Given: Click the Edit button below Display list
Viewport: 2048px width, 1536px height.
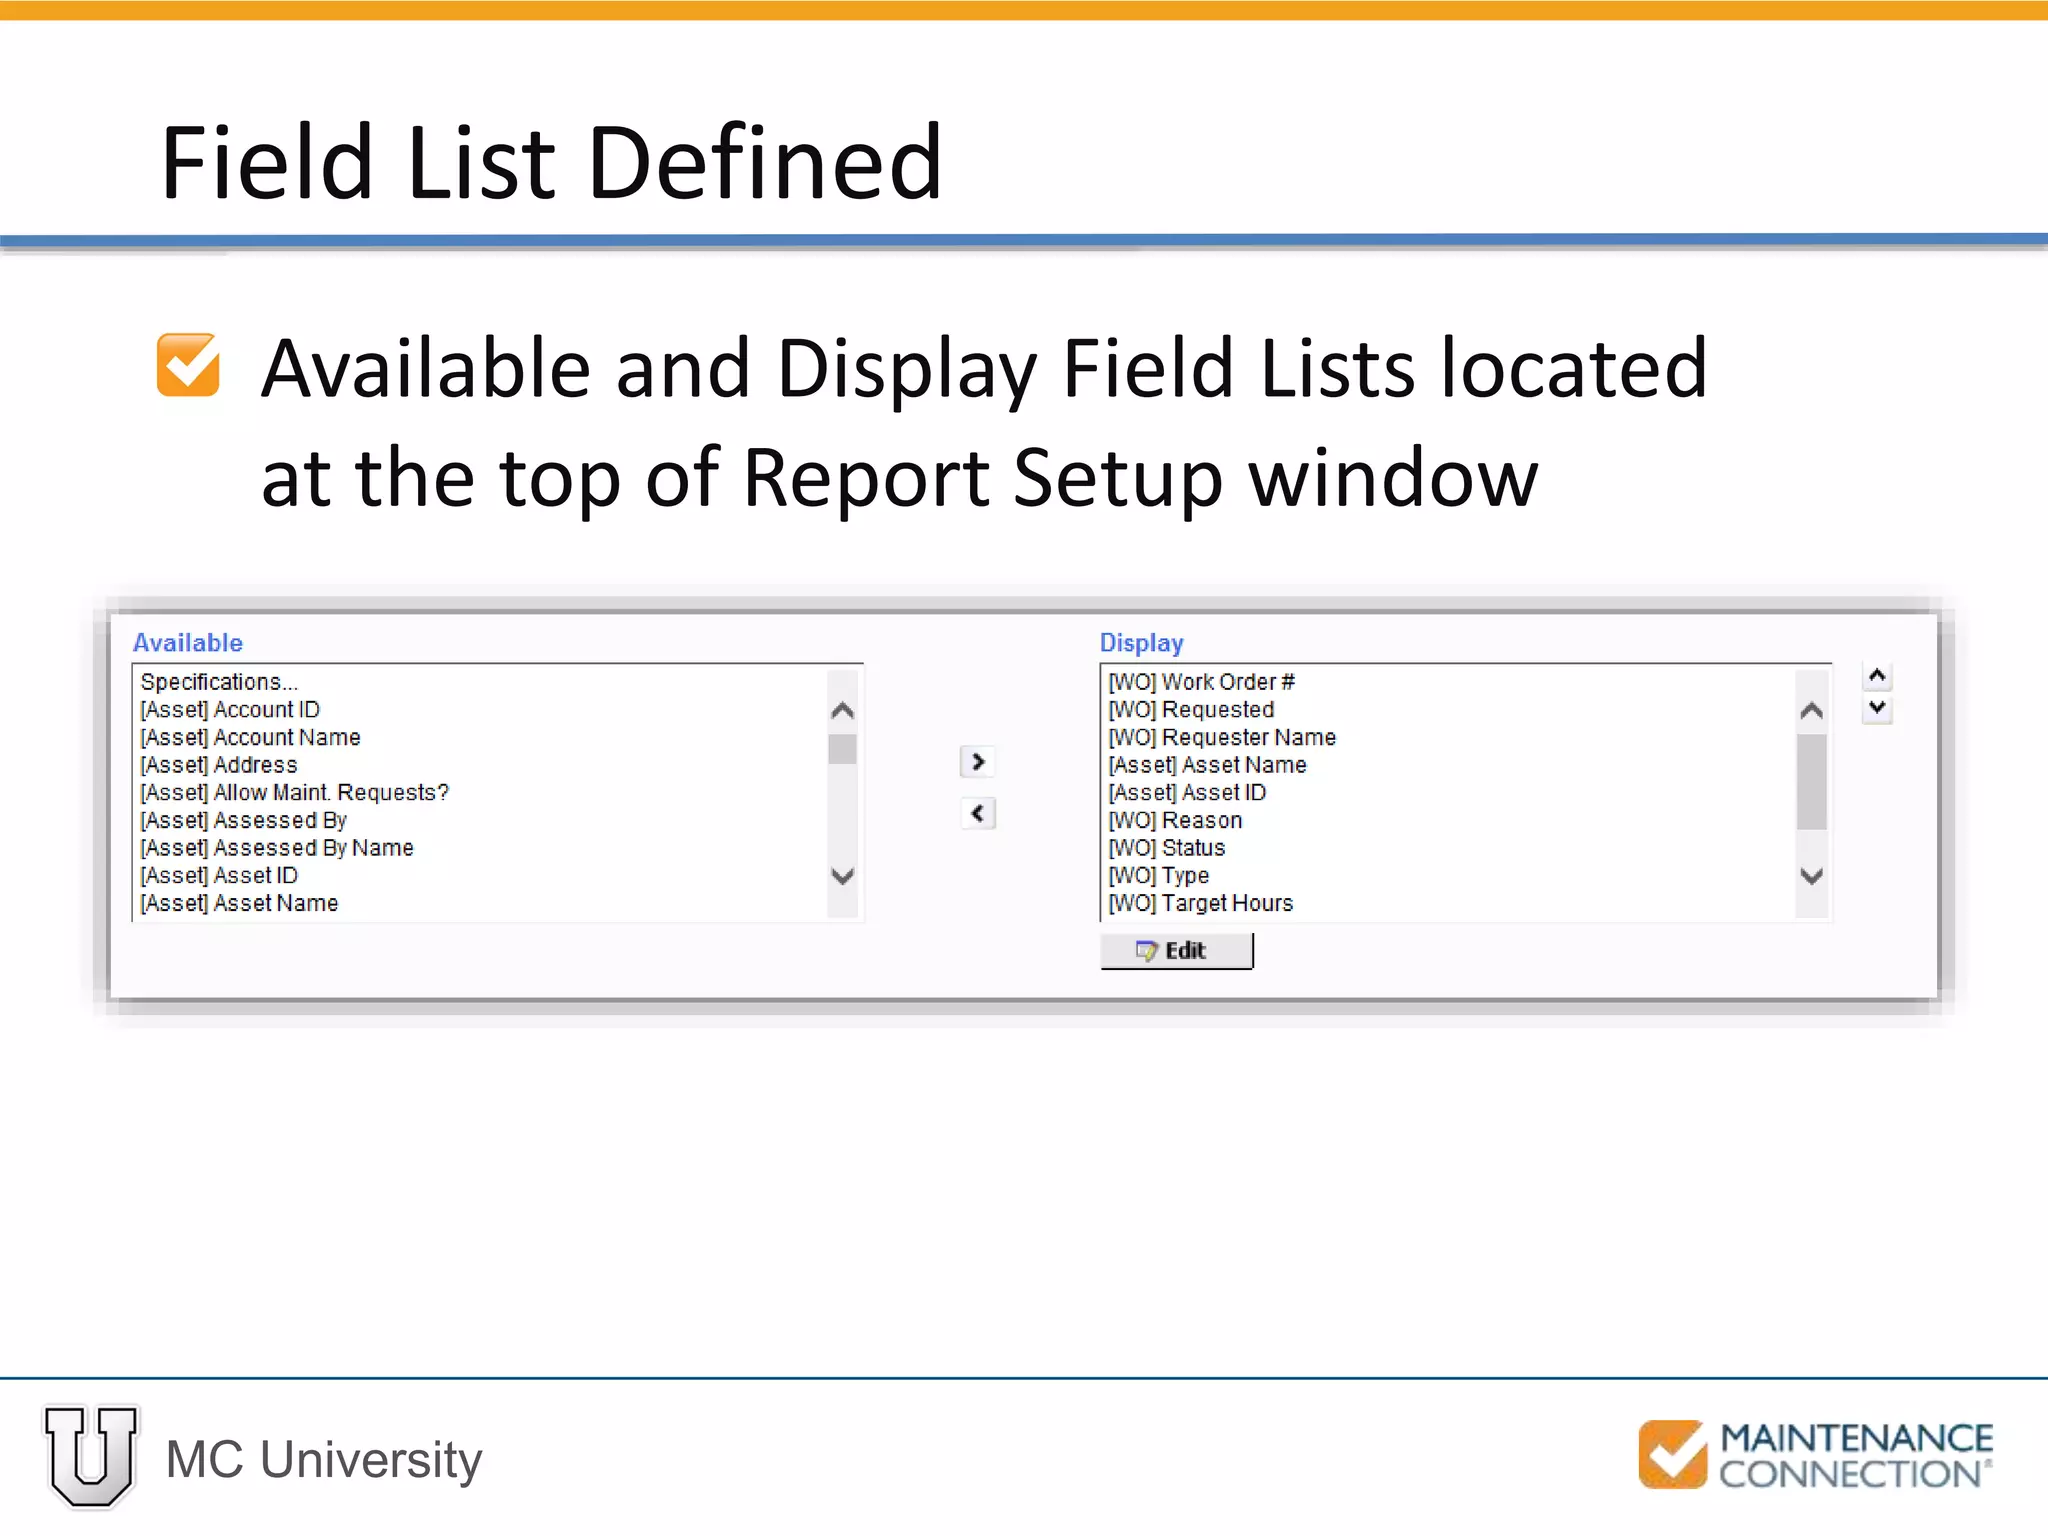Looking at the screenshot, I should (x=1176, y=951).
